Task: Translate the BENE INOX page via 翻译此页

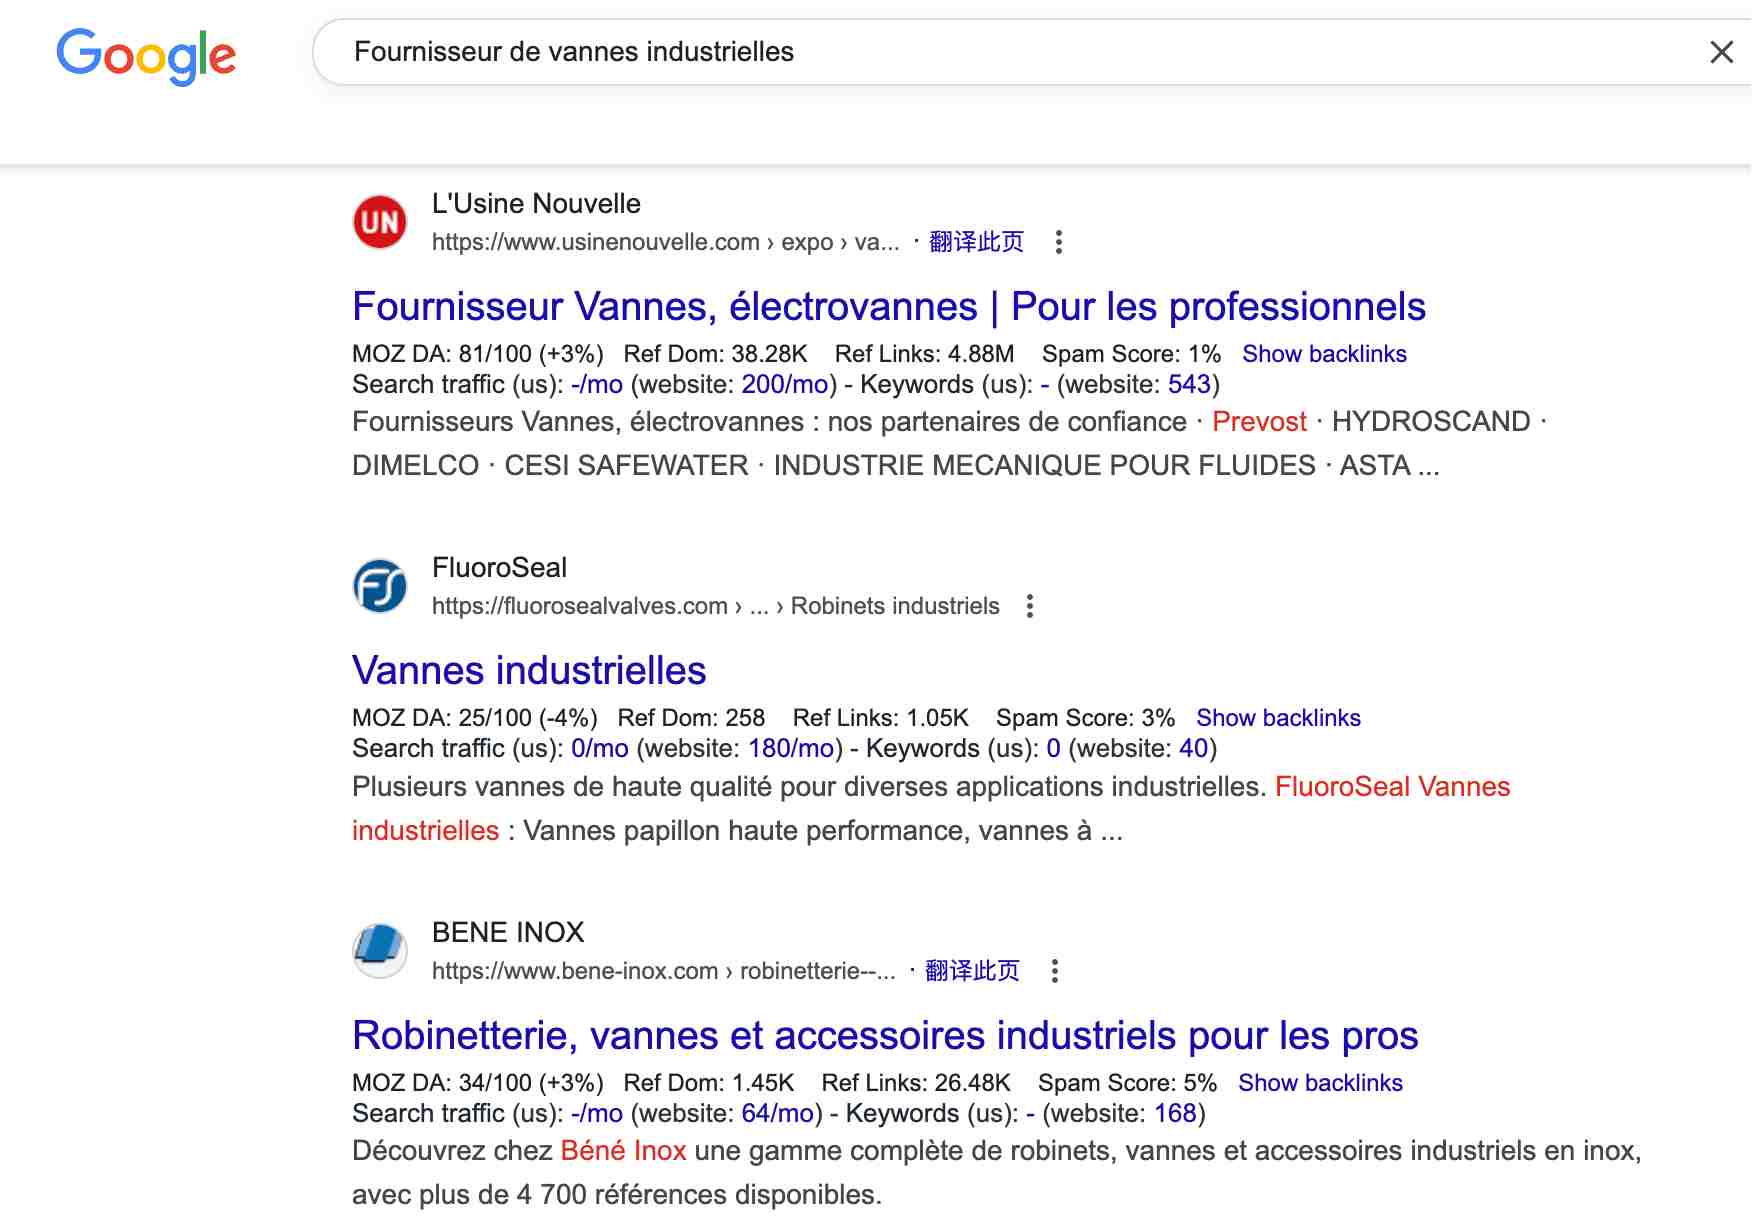Action: point(972,971)
